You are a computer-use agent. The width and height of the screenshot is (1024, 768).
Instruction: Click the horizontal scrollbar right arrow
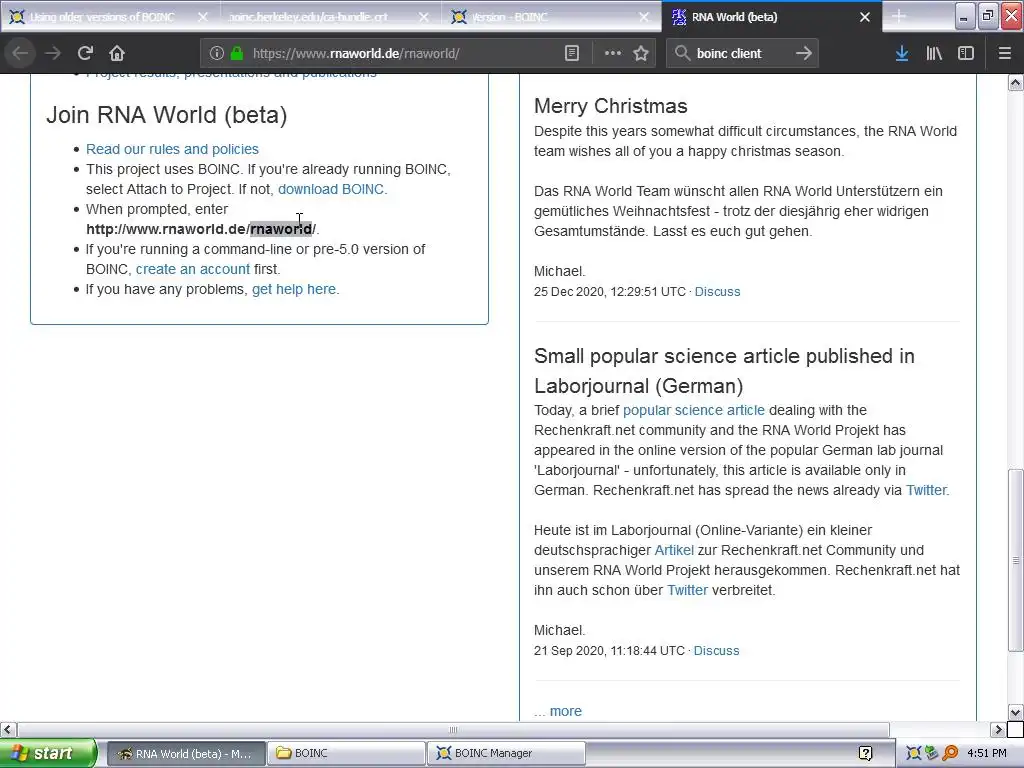(x=998, y=729)
